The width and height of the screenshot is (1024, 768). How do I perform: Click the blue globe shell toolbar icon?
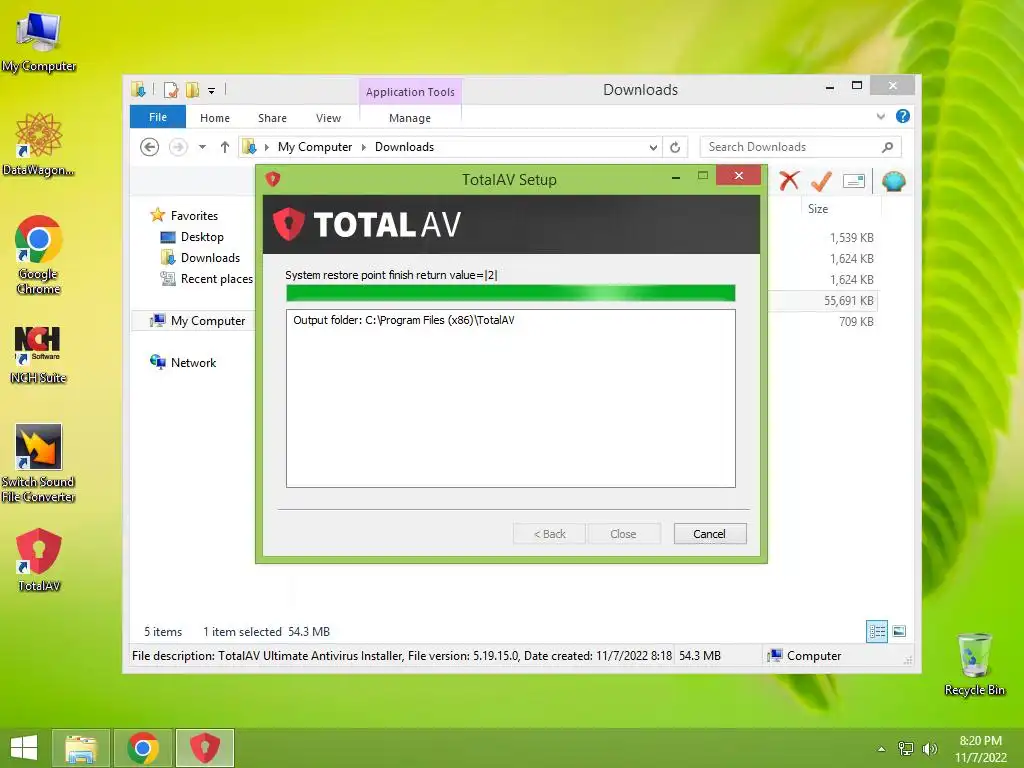point(893,181)
